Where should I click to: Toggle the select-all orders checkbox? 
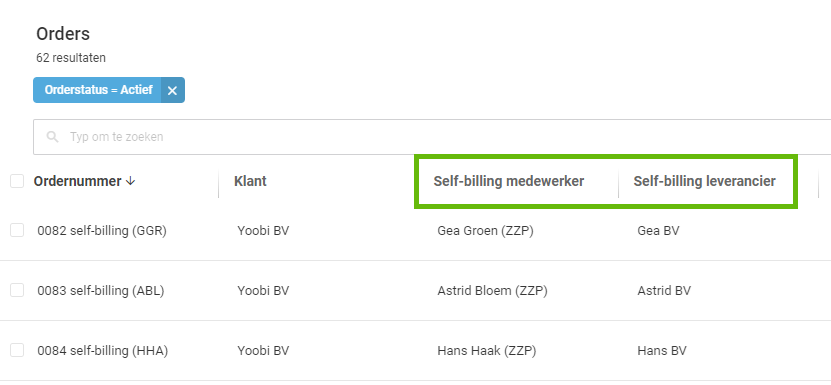click(17, 181)
